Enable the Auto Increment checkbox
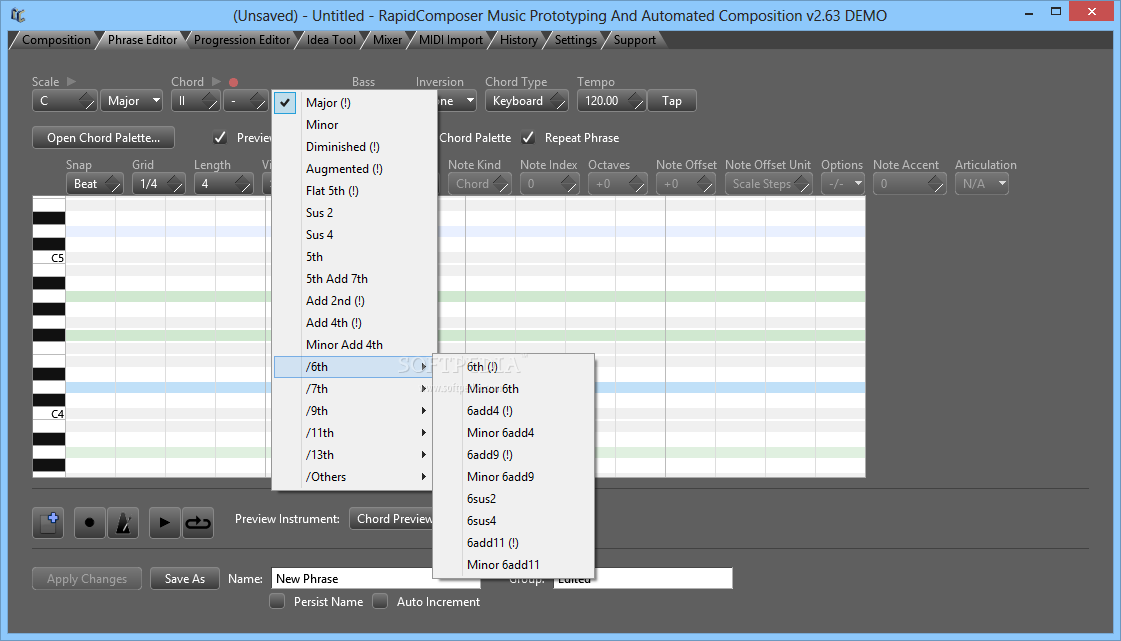This screenshot has height=641, width=1121. [x=380, y=601]
